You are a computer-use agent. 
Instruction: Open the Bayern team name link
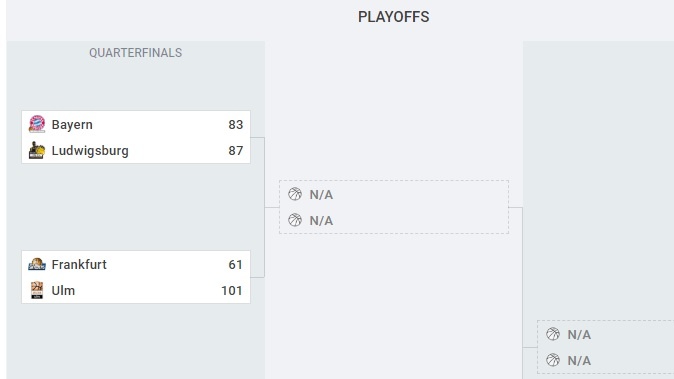[72, 125]
